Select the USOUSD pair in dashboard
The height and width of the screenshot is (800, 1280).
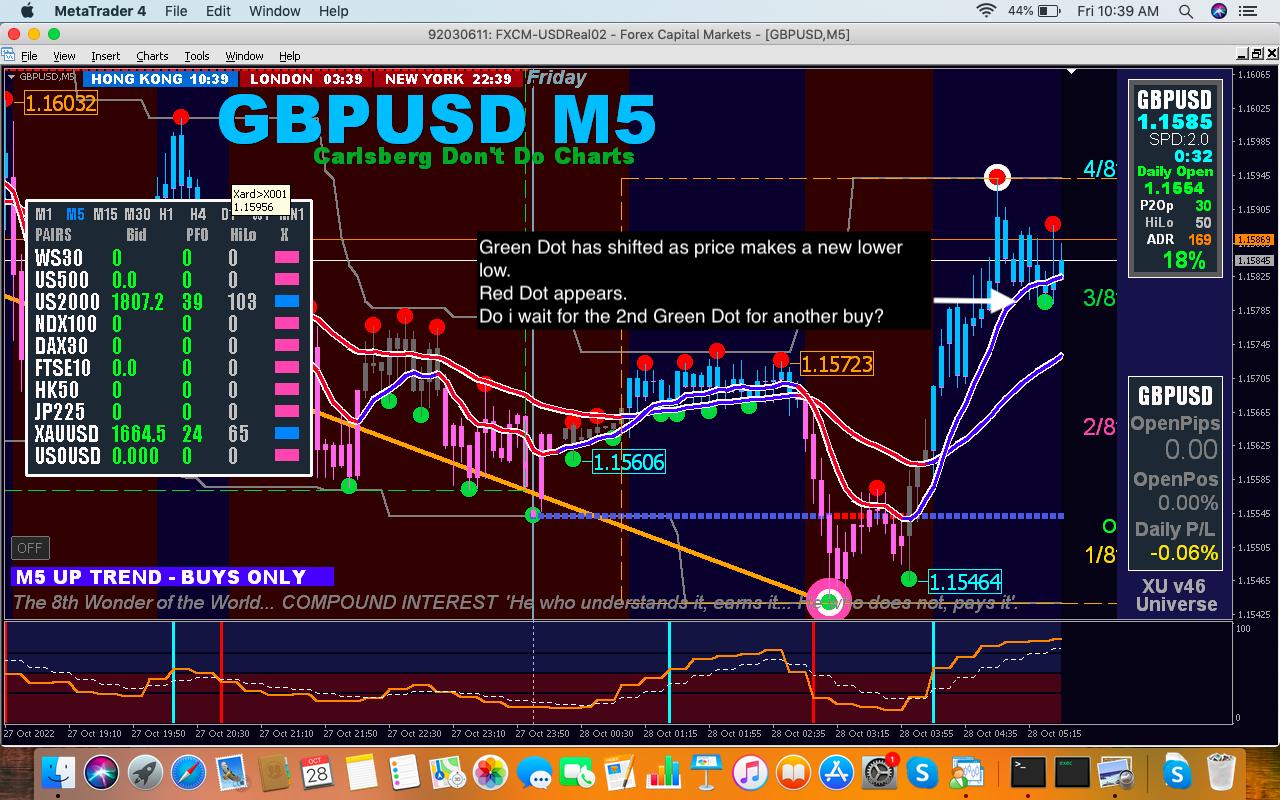(x=68, y=455)
